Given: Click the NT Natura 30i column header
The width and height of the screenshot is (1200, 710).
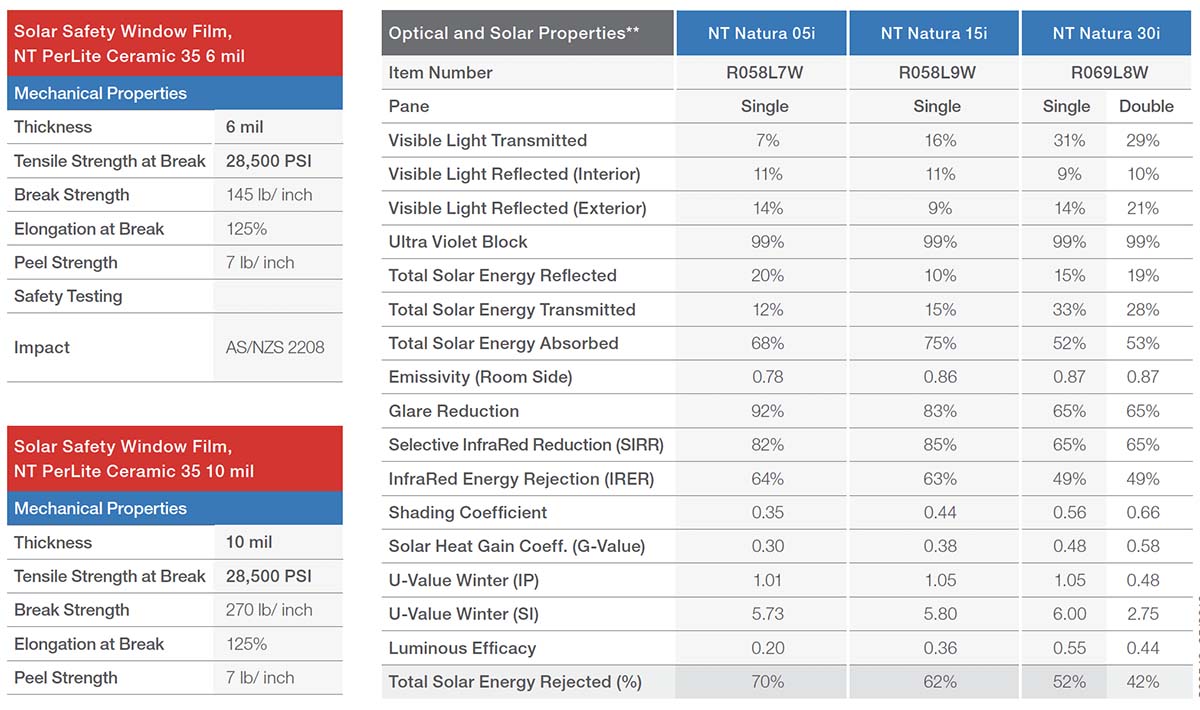Looking at the screenshot, I should pyautogui.click(x=1106, y=33).
